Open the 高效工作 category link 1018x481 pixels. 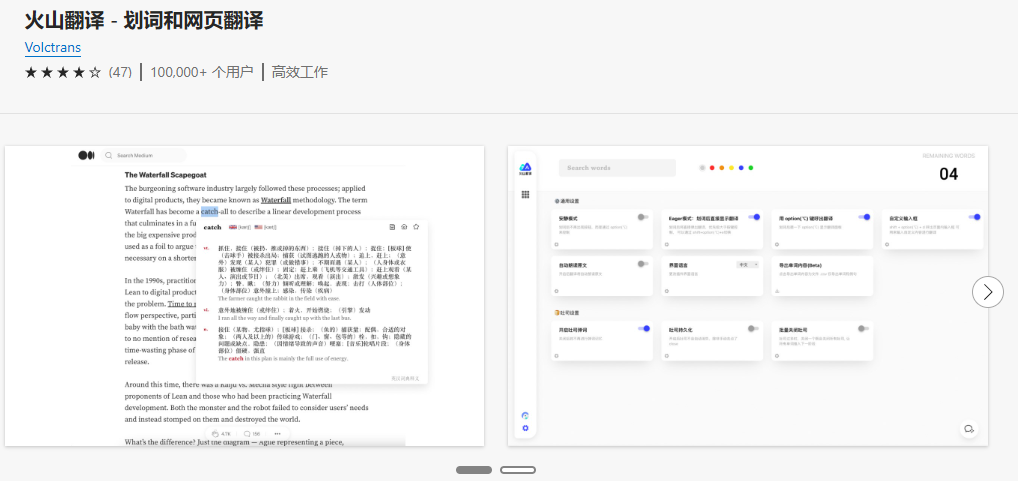300,72
